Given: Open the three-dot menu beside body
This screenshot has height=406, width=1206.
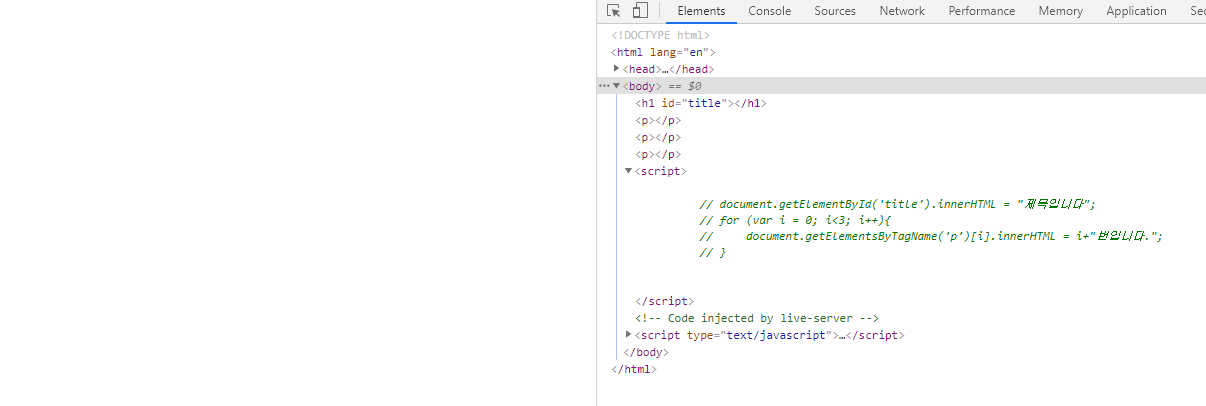Looking at the screenshot, I should (604, 86).
